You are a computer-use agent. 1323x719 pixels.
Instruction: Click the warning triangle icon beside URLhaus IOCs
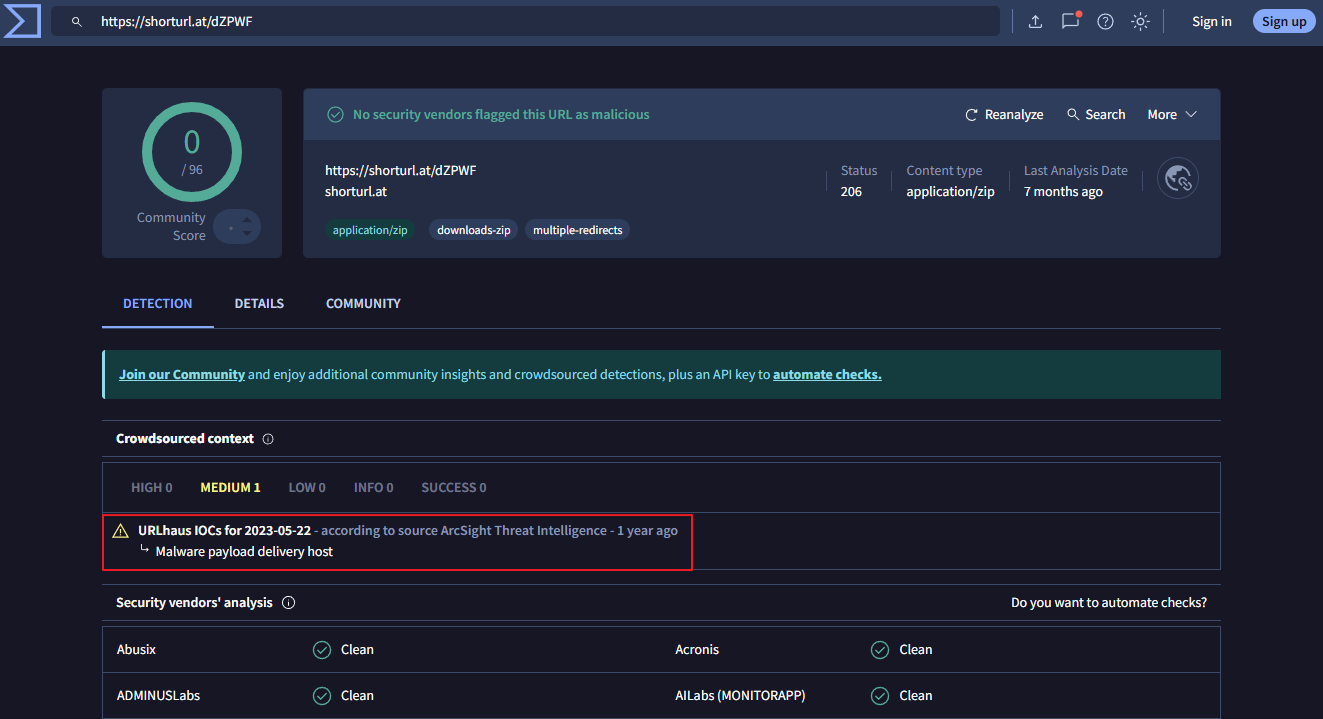click(x=121, y=531)
